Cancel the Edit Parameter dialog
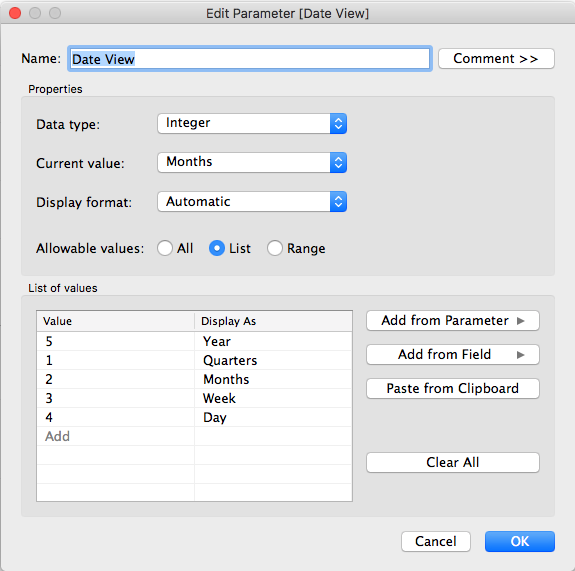The height and width of the screenshot is (571, 575). (x=436, y=541)
